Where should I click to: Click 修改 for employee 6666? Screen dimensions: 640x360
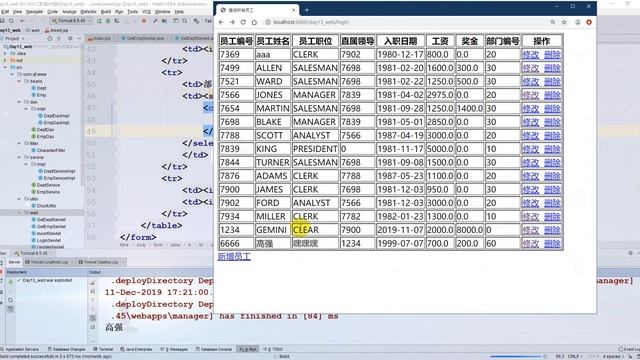point(531,244)
